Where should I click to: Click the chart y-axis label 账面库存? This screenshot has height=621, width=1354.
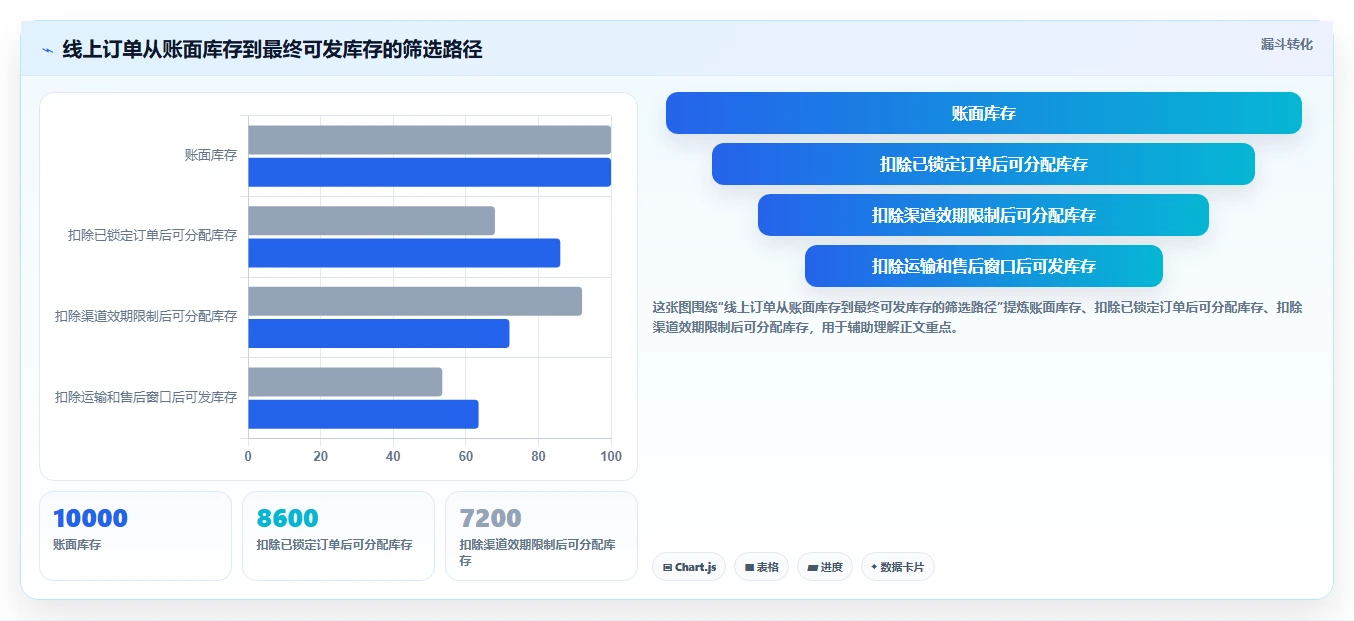pyautogui.click(x=211, y=155)
